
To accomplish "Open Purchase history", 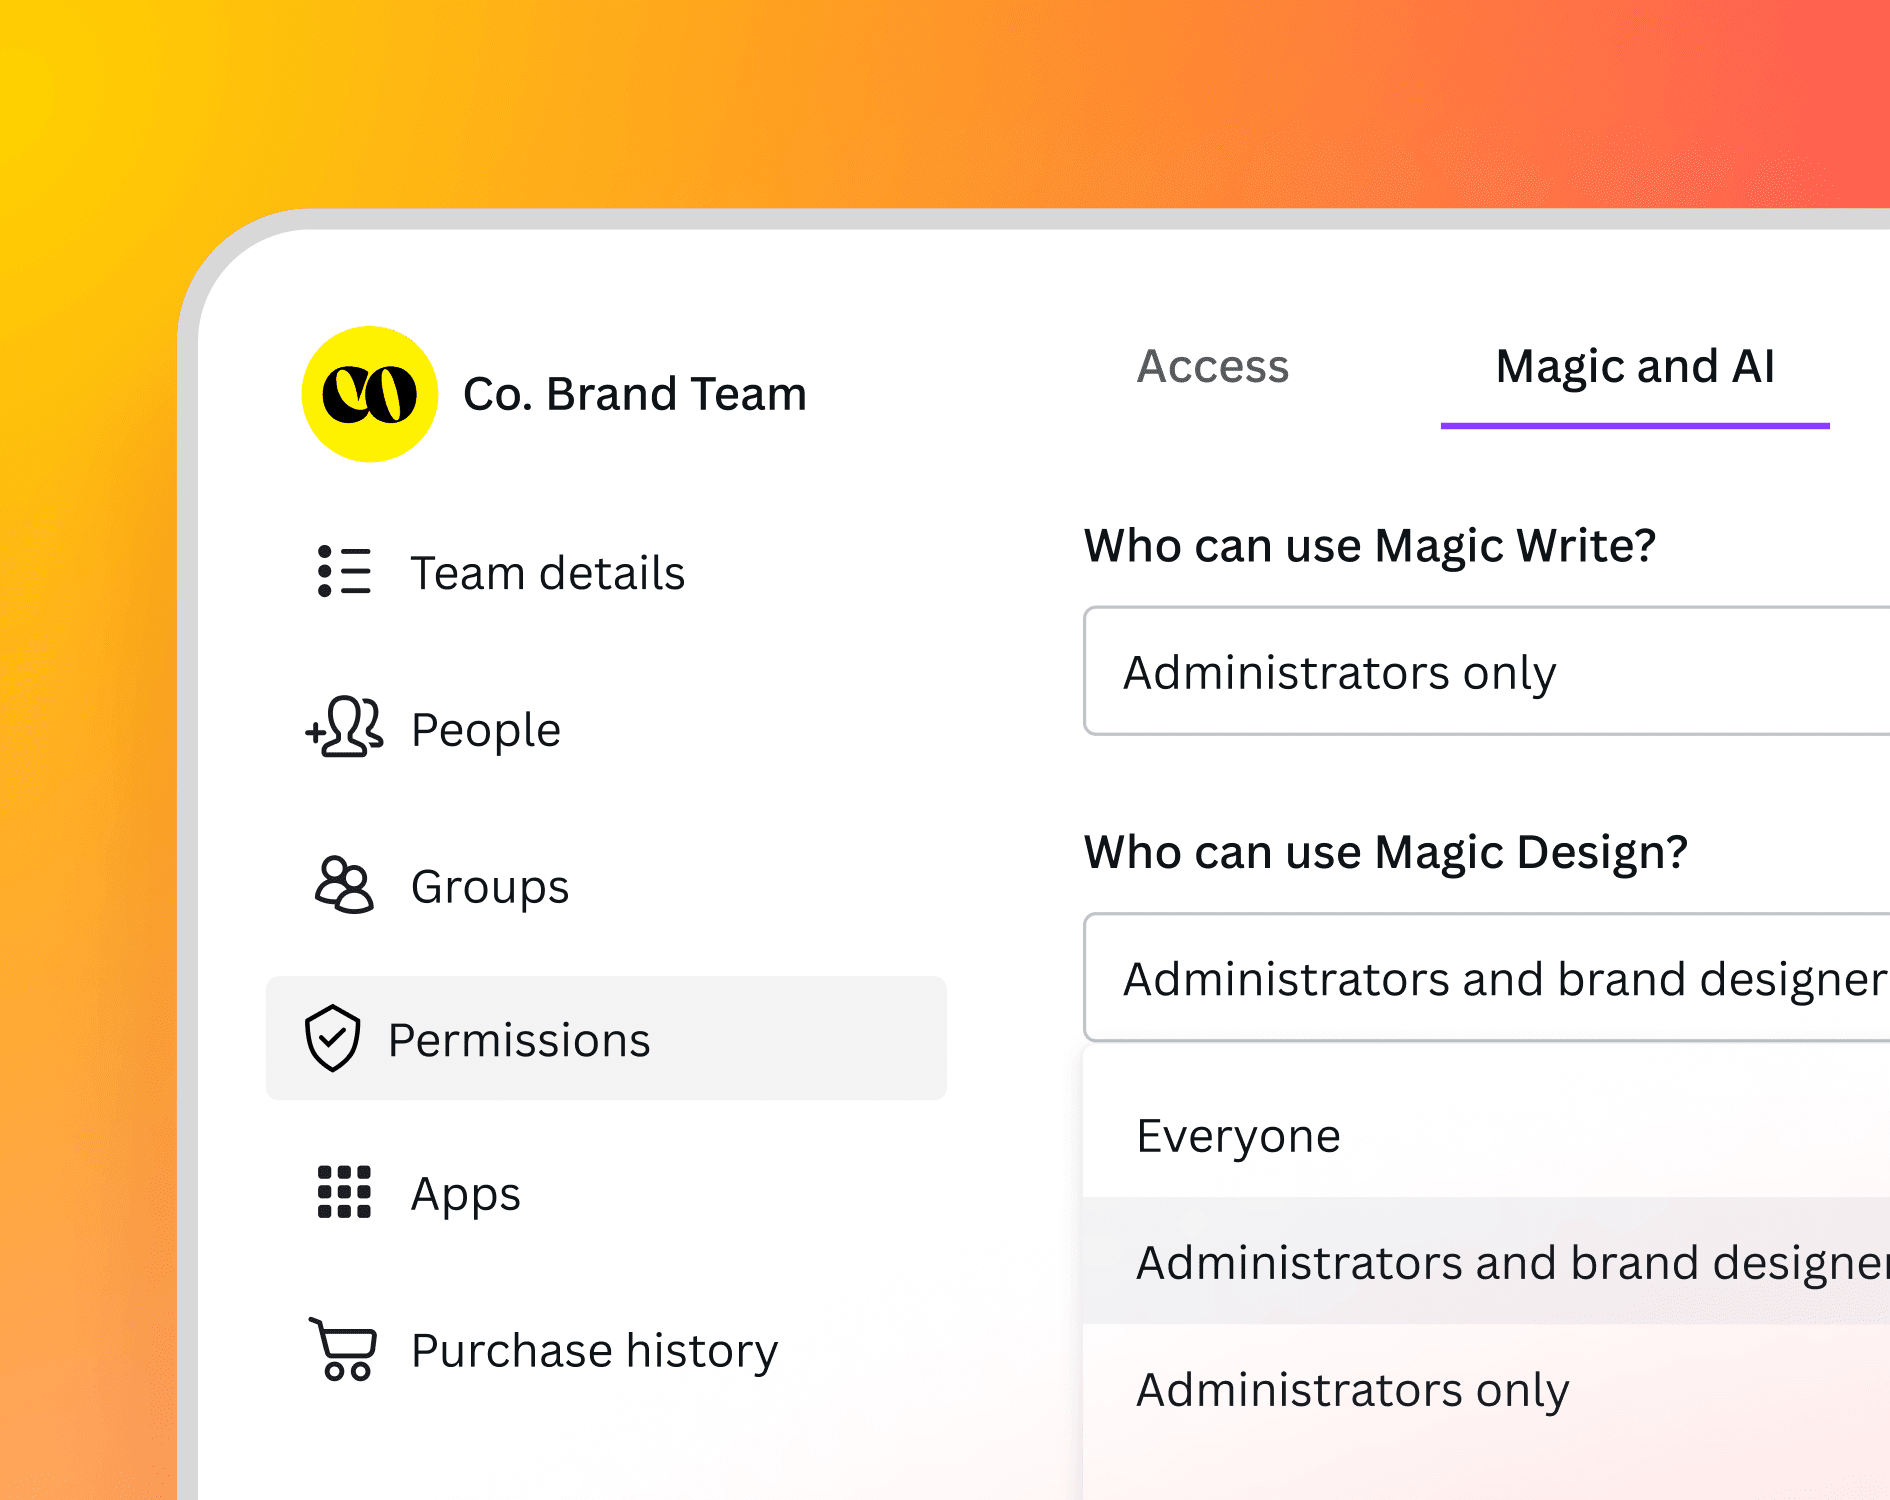I will [593, 1349].
